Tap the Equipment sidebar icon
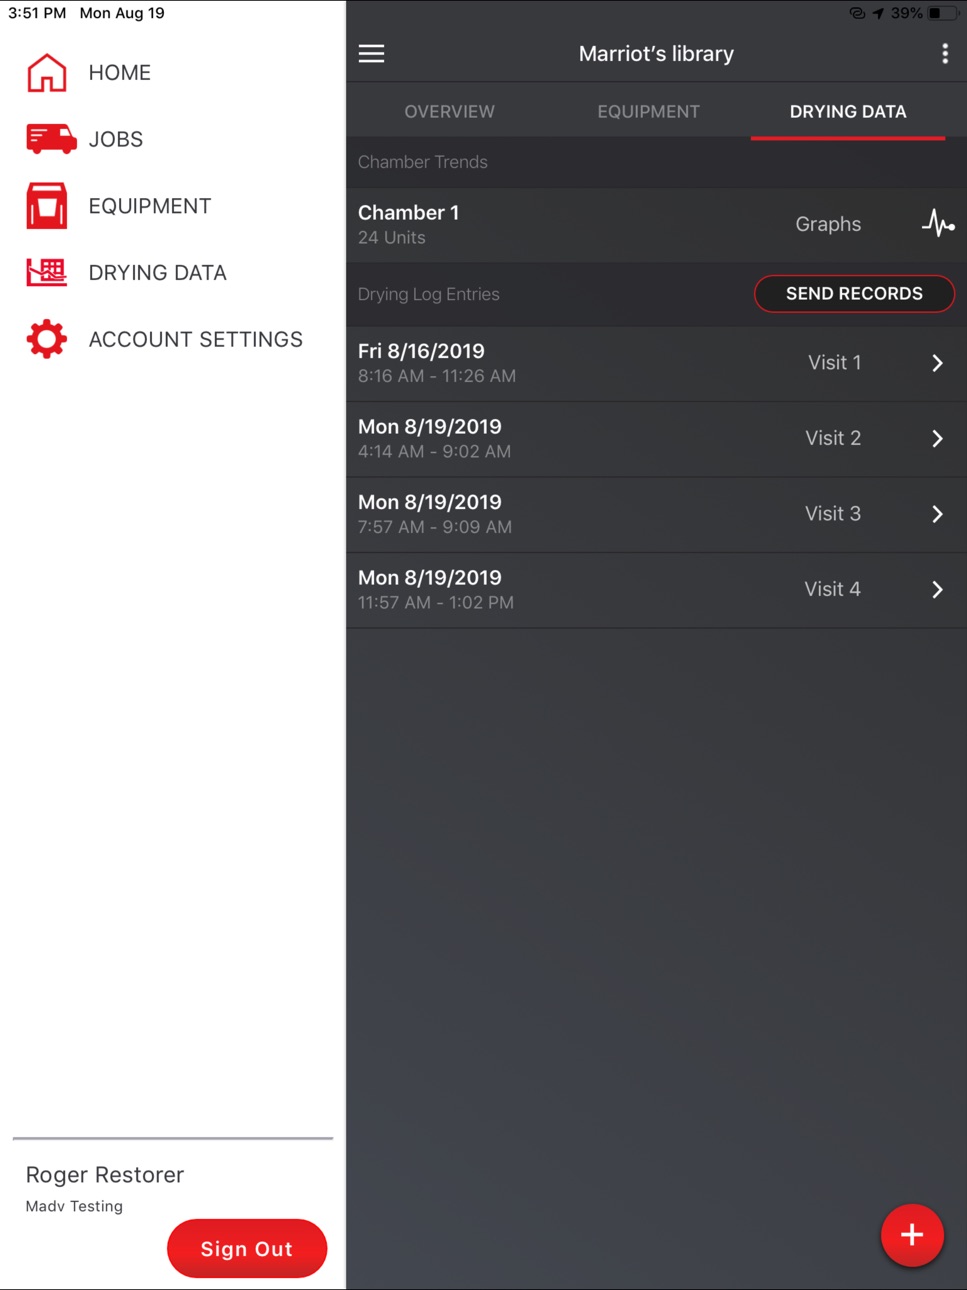Screen dimensions: 967x1290 click(x=47, y=206)
